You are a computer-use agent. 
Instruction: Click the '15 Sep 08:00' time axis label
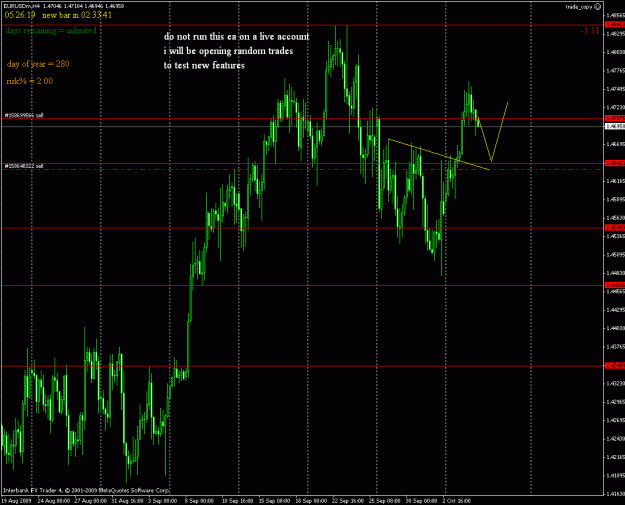275,501
